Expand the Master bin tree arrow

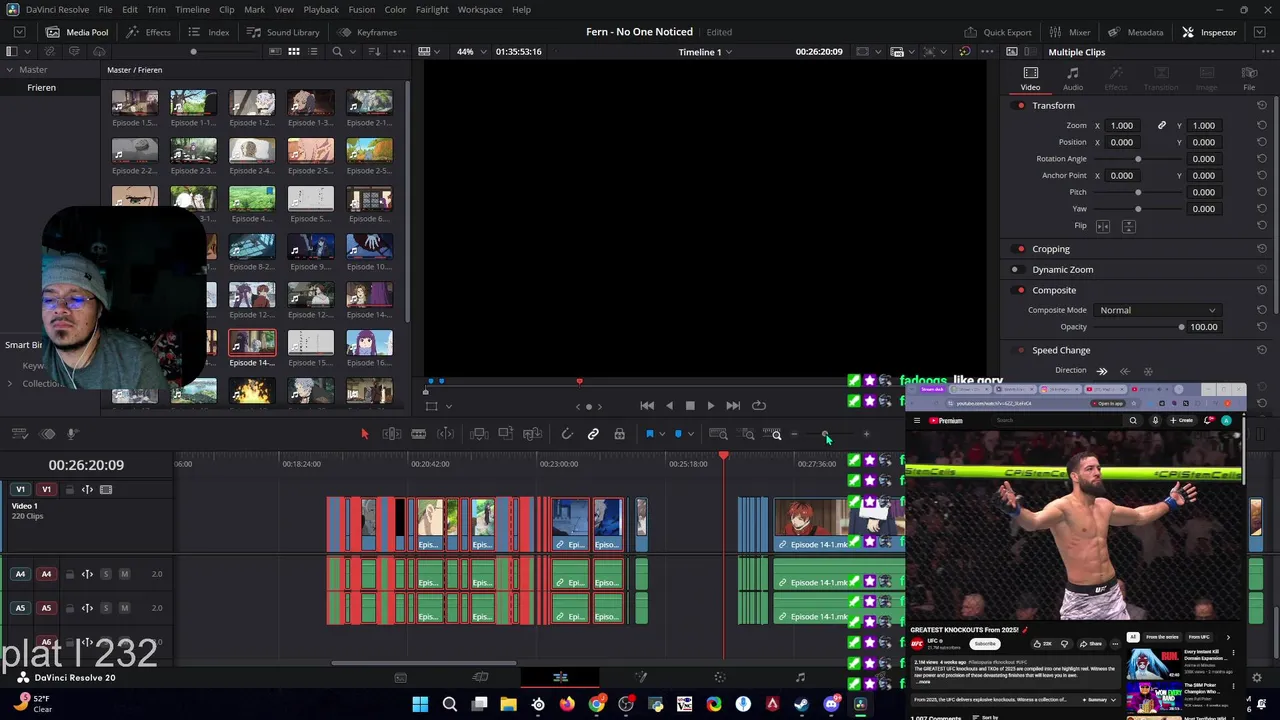tap(9, 70)
